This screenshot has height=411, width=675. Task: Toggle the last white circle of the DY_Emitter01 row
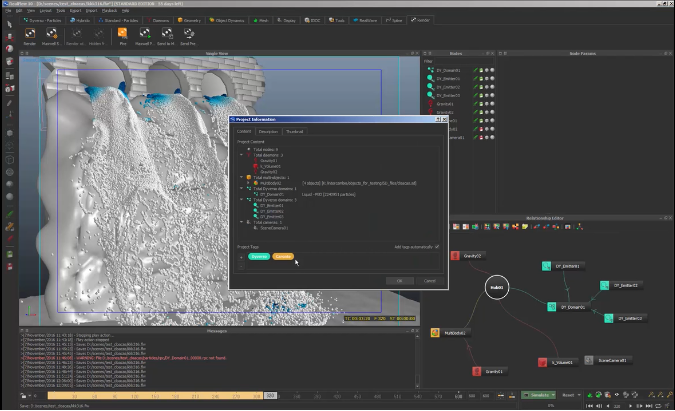pyautogui.click(x=492, y=78)
